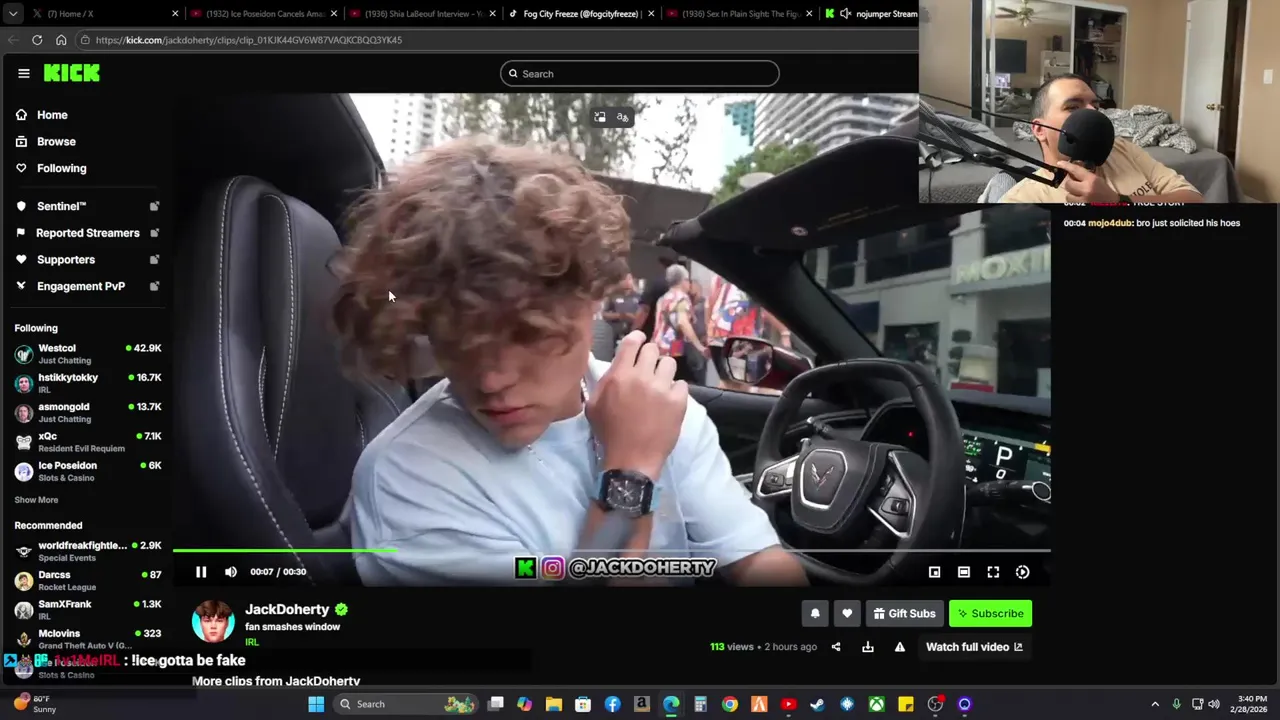Open Darcss channel from Recommended
The image size is (1280, 720).
(x=87, y=580)
